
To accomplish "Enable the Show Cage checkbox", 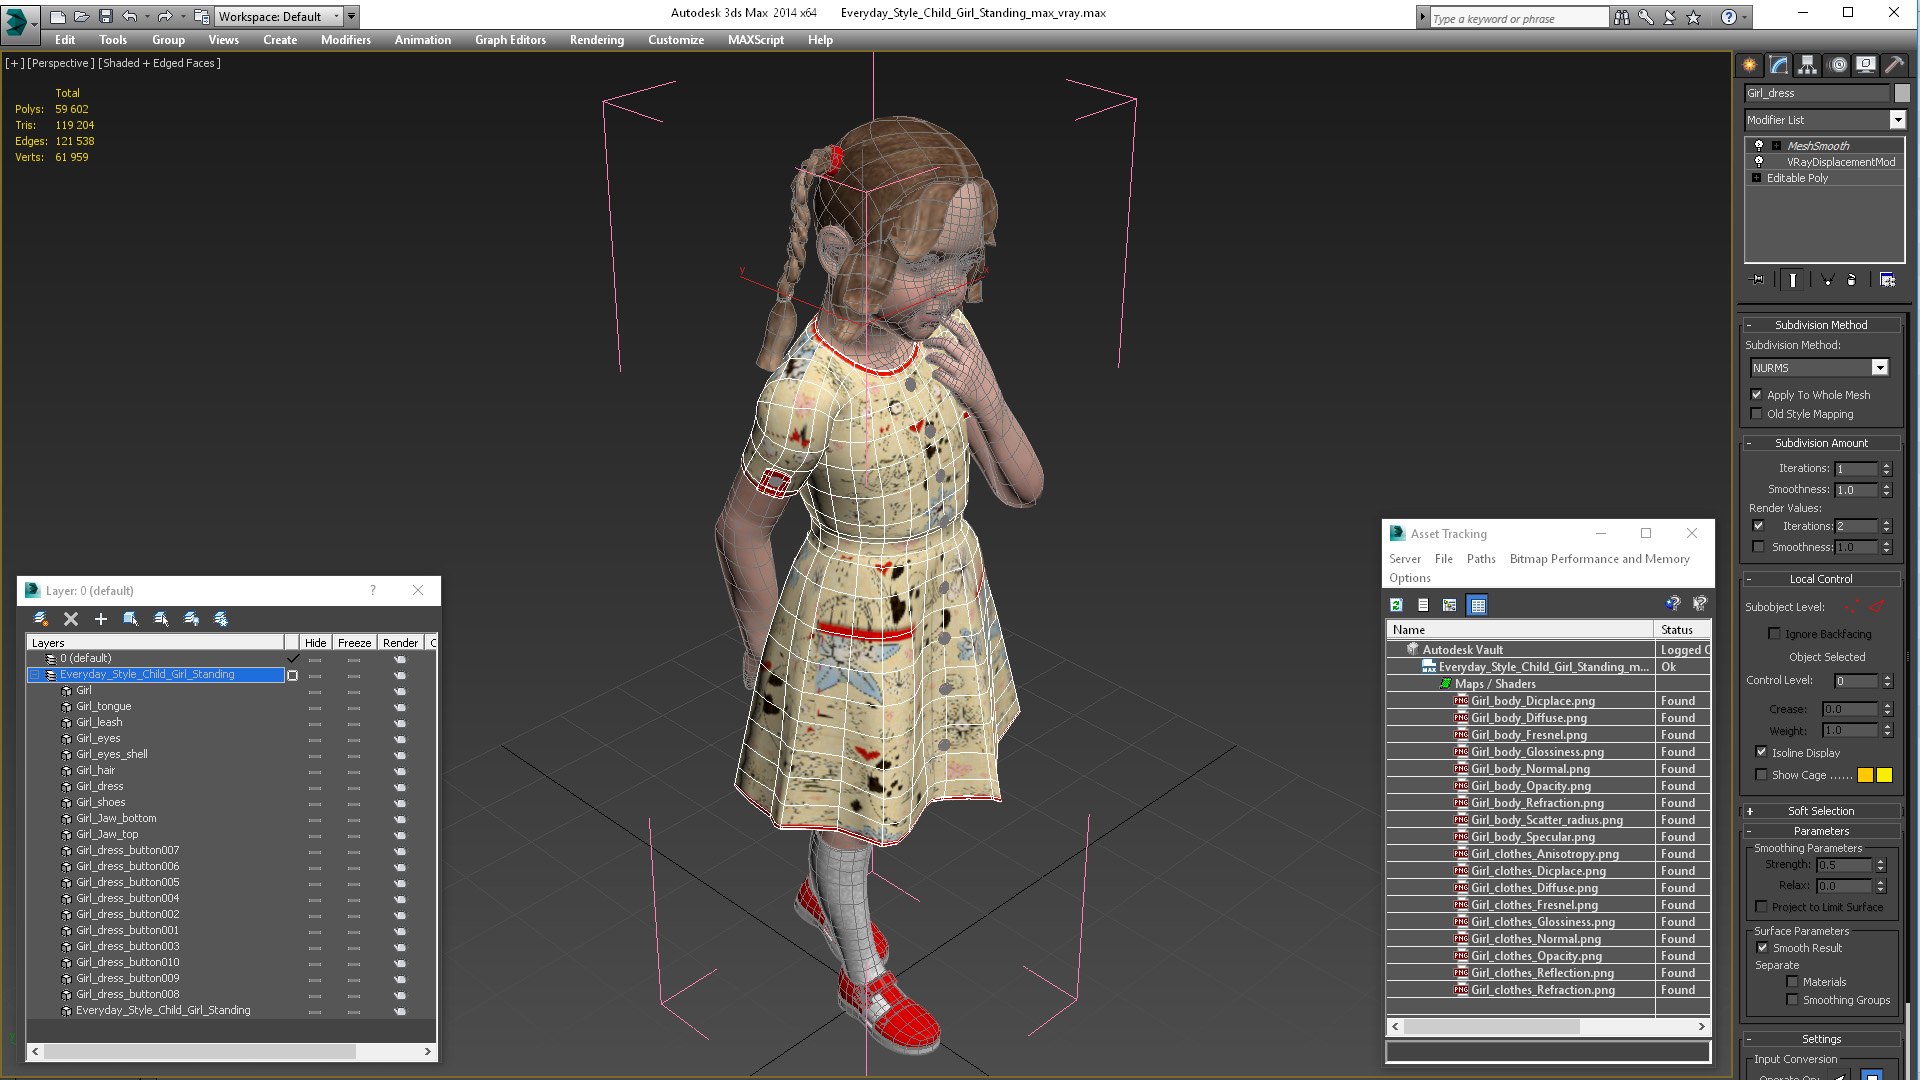I will coord(1761,775).
